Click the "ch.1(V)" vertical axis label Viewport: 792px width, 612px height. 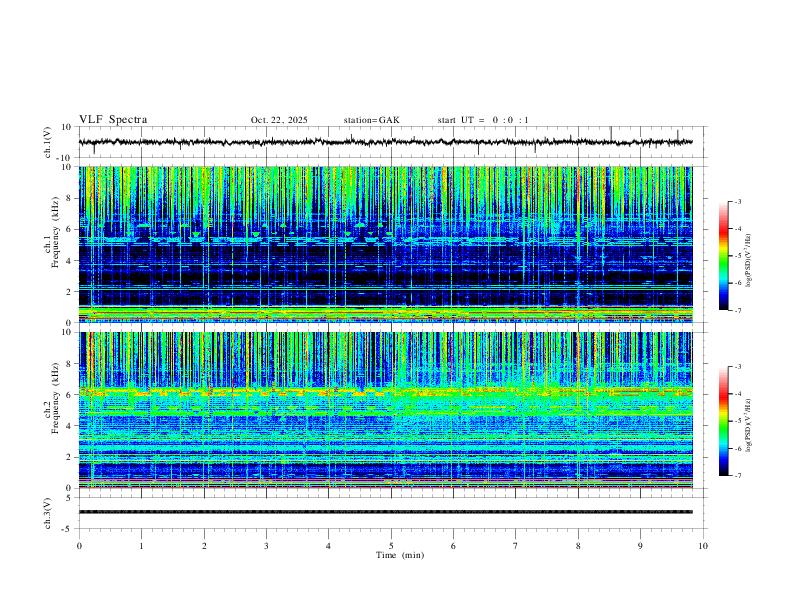tap(48, 142)
